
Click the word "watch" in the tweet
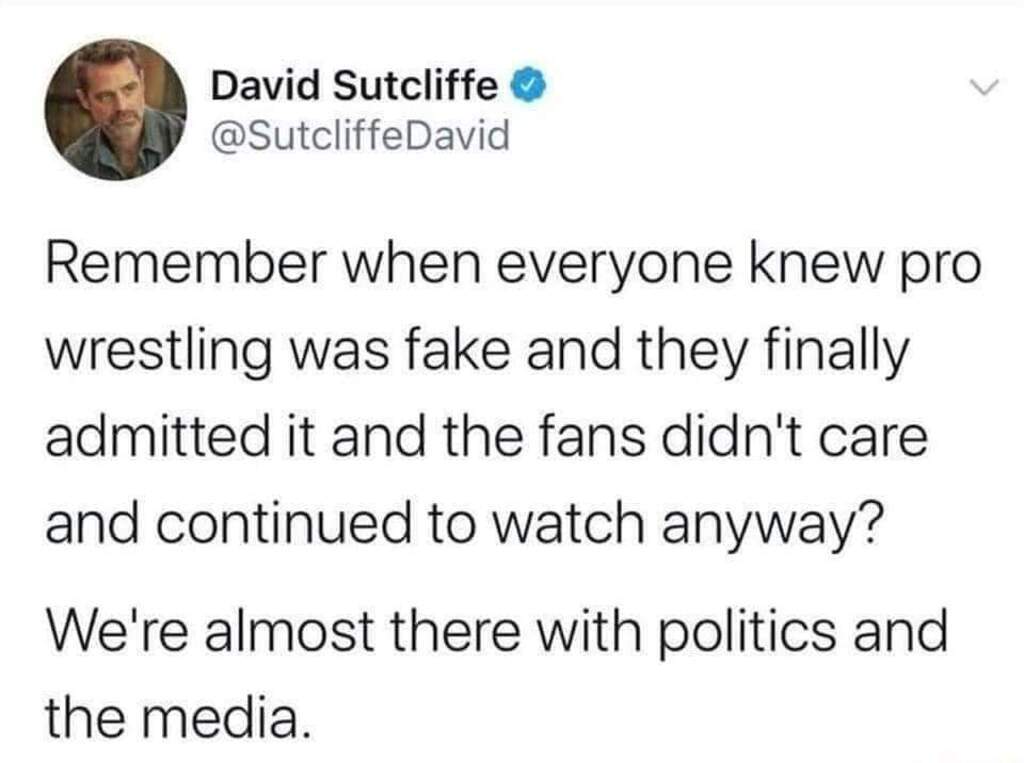(x=568, y=524)
